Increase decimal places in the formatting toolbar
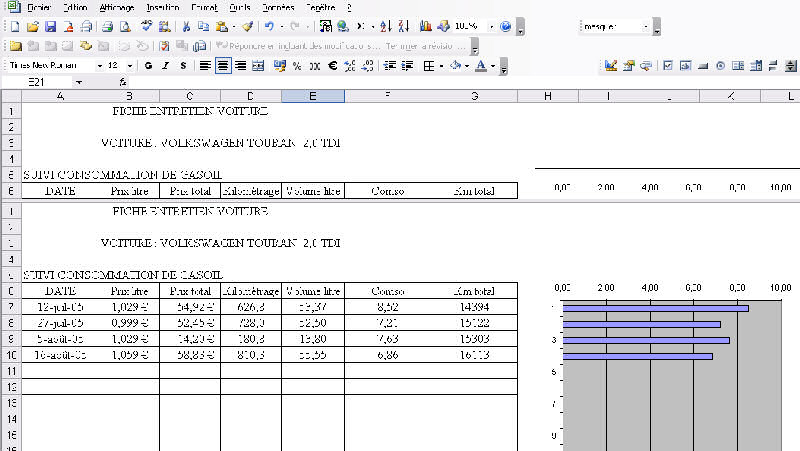This screenshot has height=451, width=800. [x=349, y=66]
